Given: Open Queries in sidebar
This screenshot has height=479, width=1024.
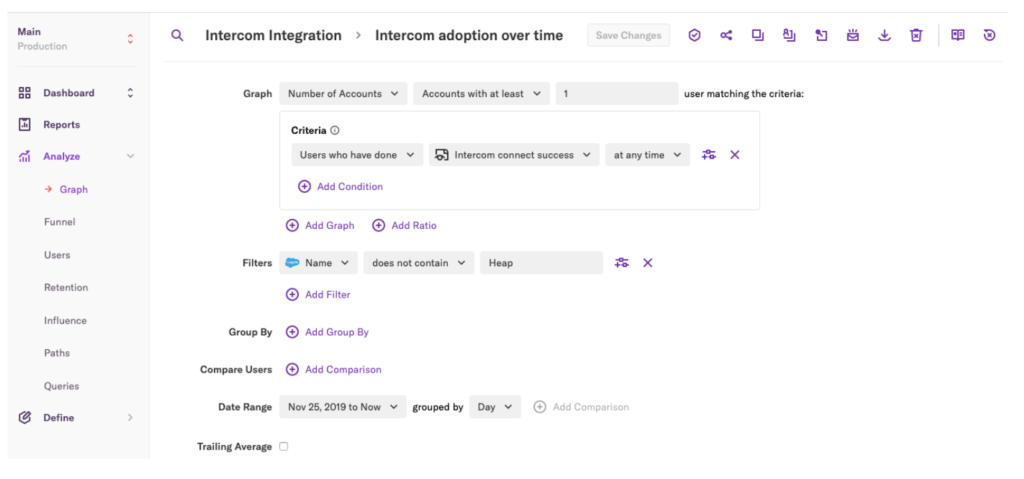Looking at the screenshot, I should (x=61, y=386).
